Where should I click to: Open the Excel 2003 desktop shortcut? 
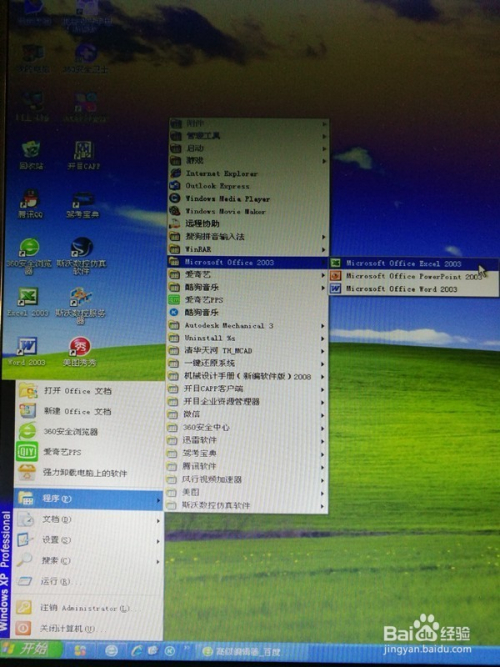tap(28, 302)
